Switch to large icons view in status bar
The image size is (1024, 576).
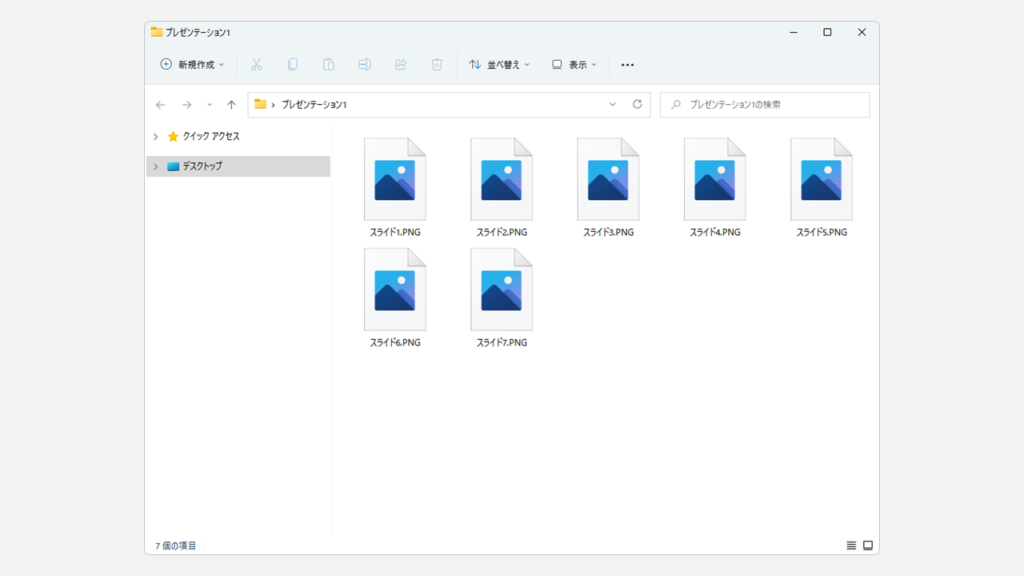868,545
